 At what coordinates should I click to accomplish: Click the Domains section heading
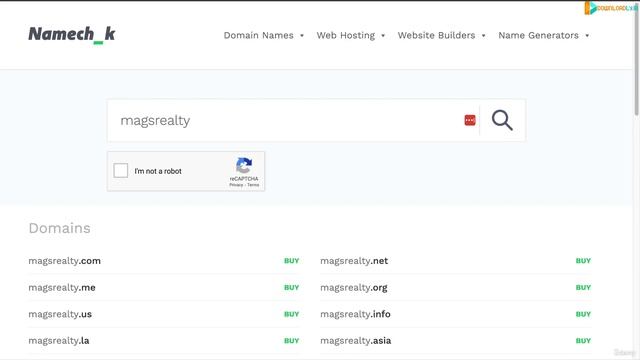[60, 228]
